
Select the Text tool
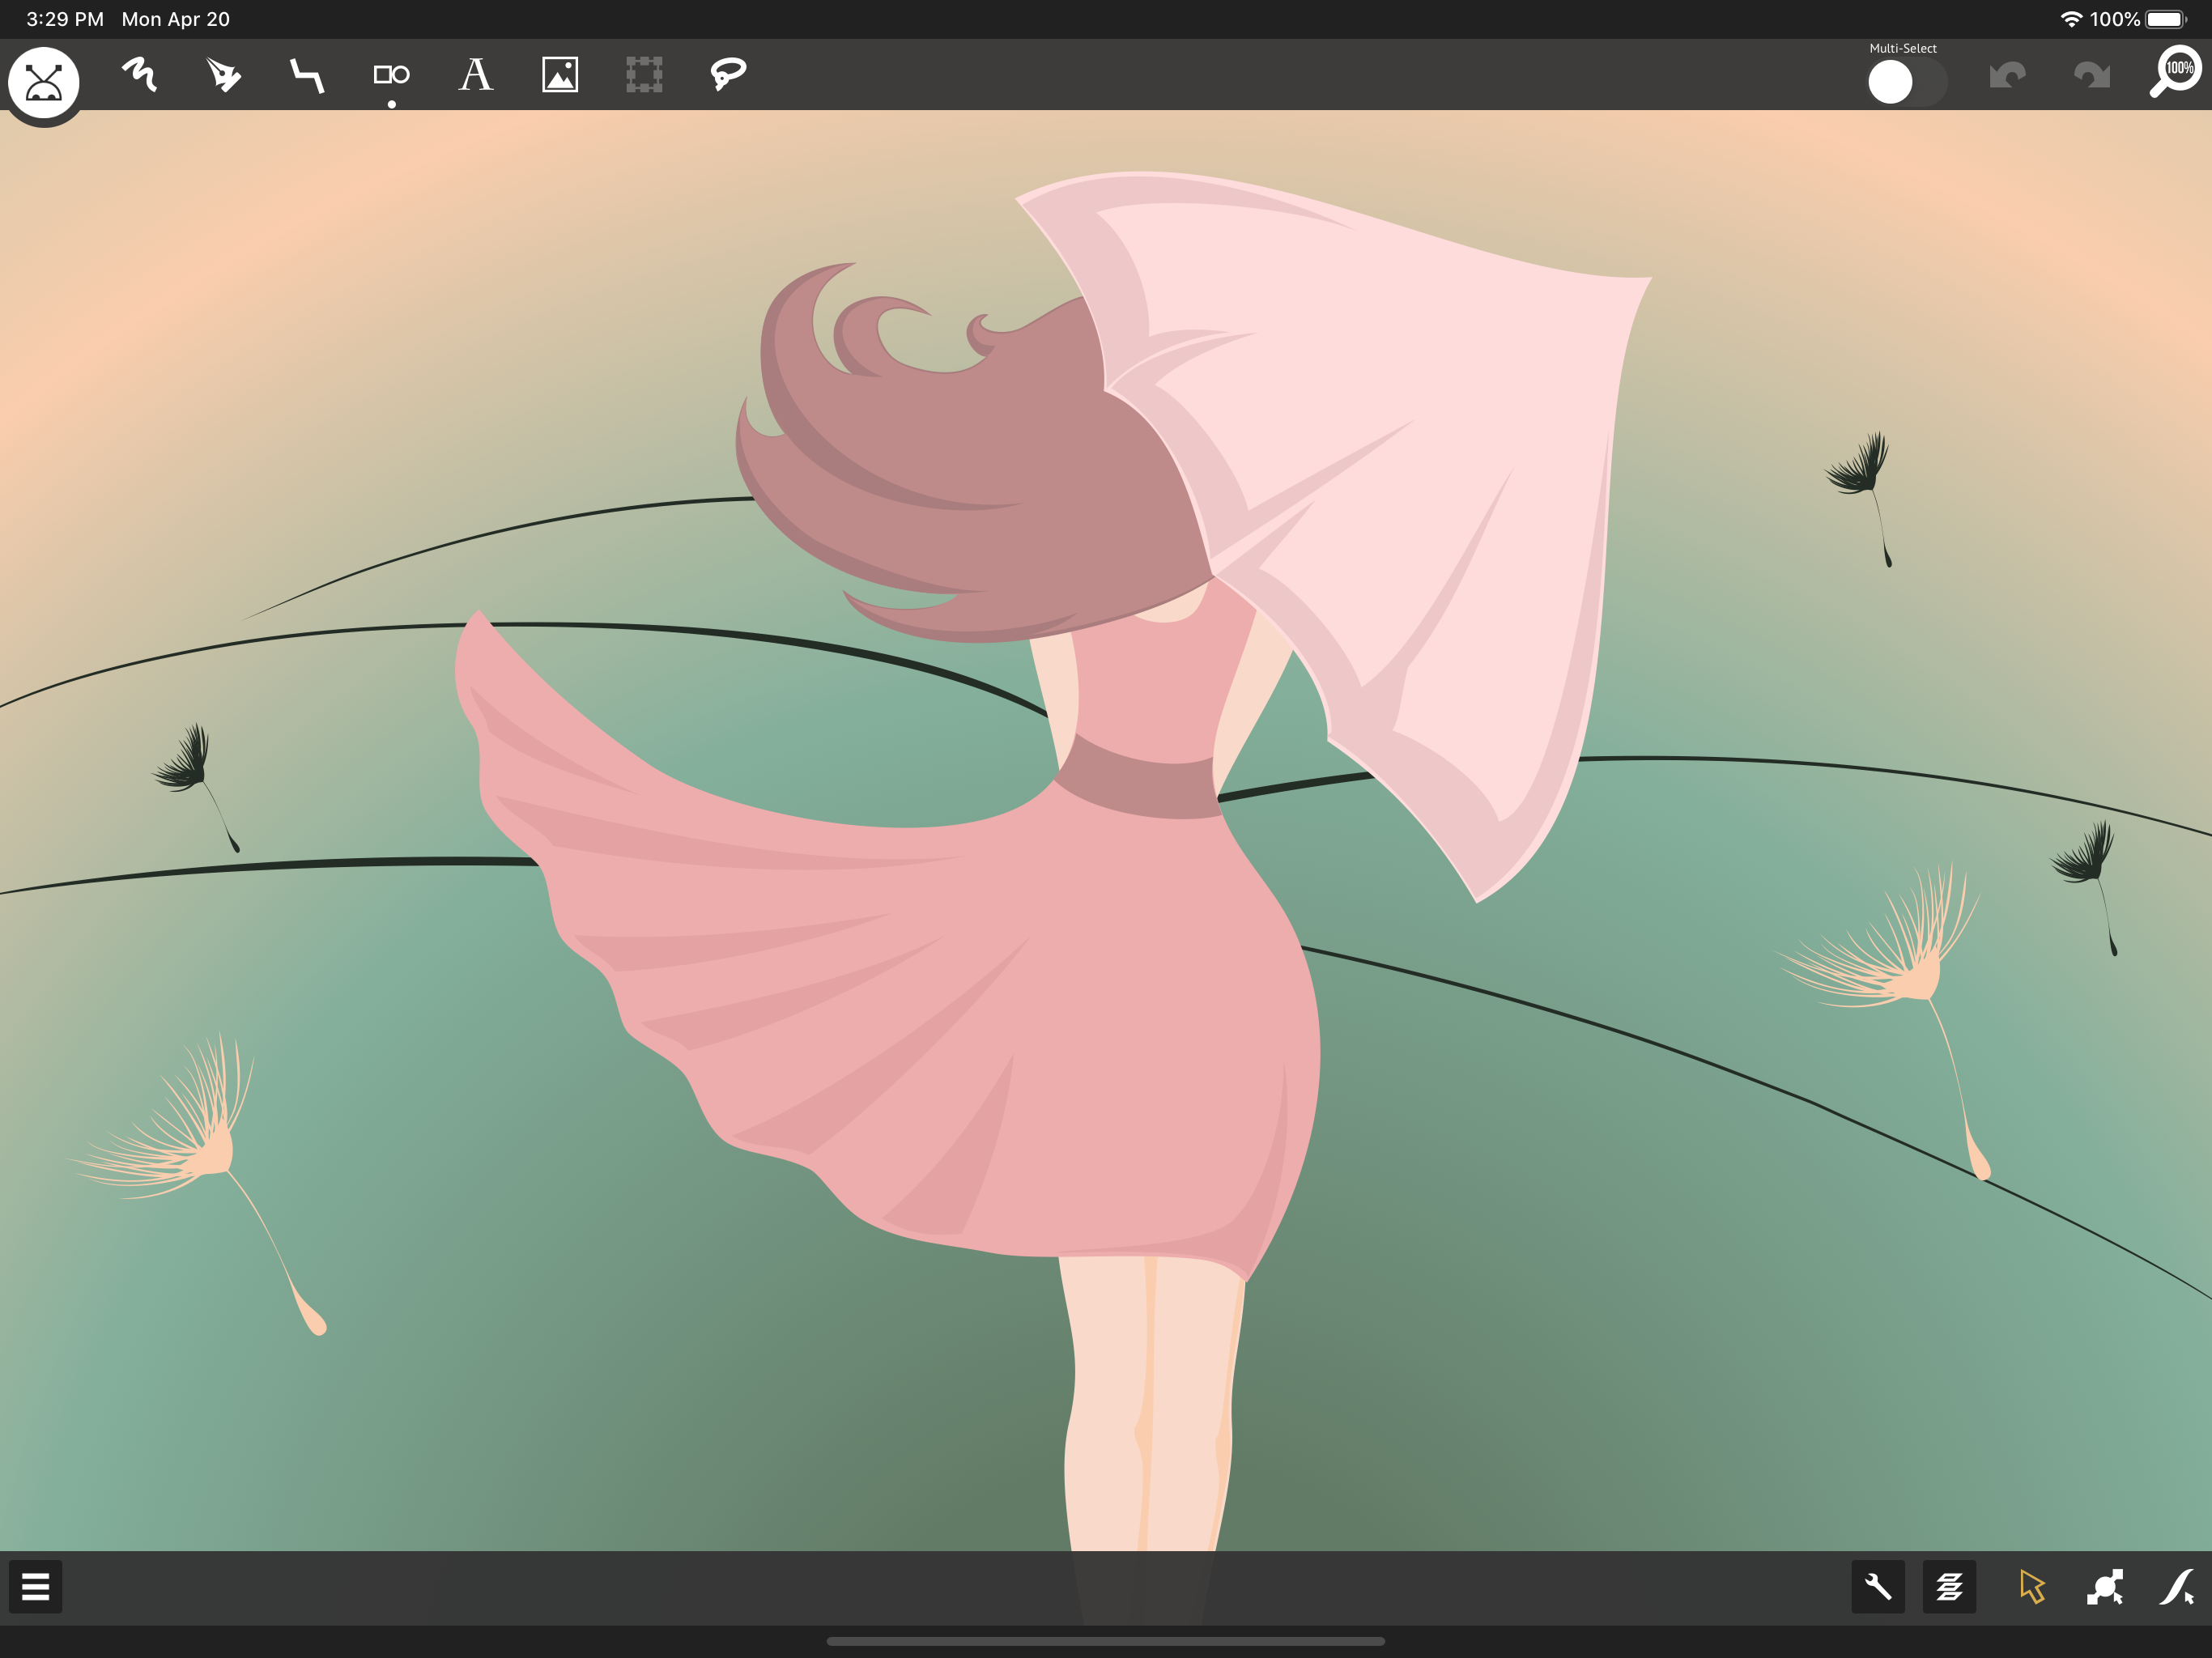(476, 75)
